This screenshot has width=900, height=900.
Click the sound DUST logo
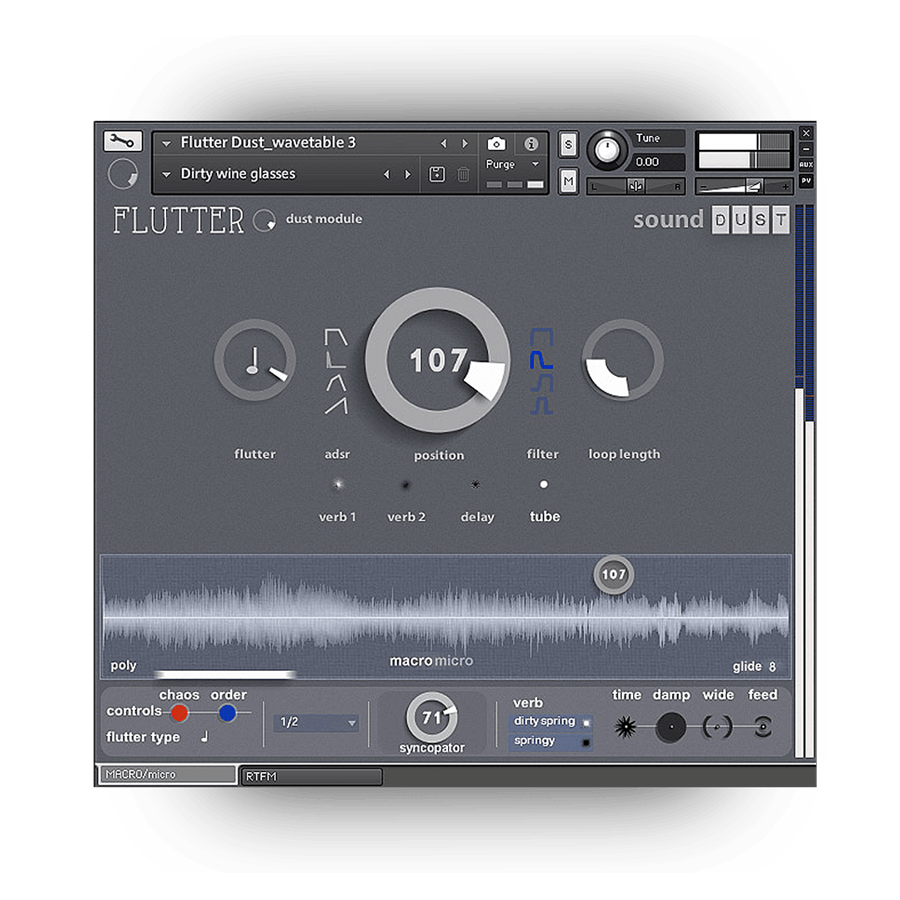(x=712, y=220)
